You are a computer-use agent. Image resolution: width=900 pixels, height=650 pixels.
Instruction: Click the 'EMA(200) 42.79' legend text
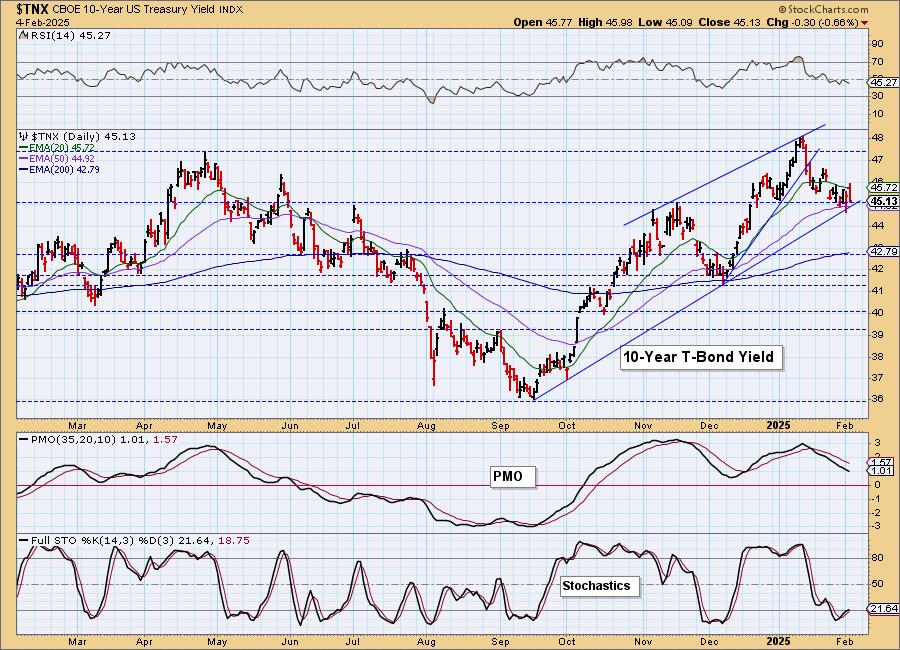(64, 169)
